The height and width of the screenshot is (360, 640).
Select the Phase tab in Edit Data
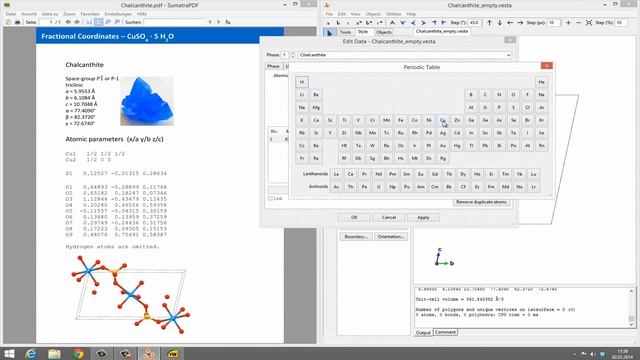tap(273, 66)
